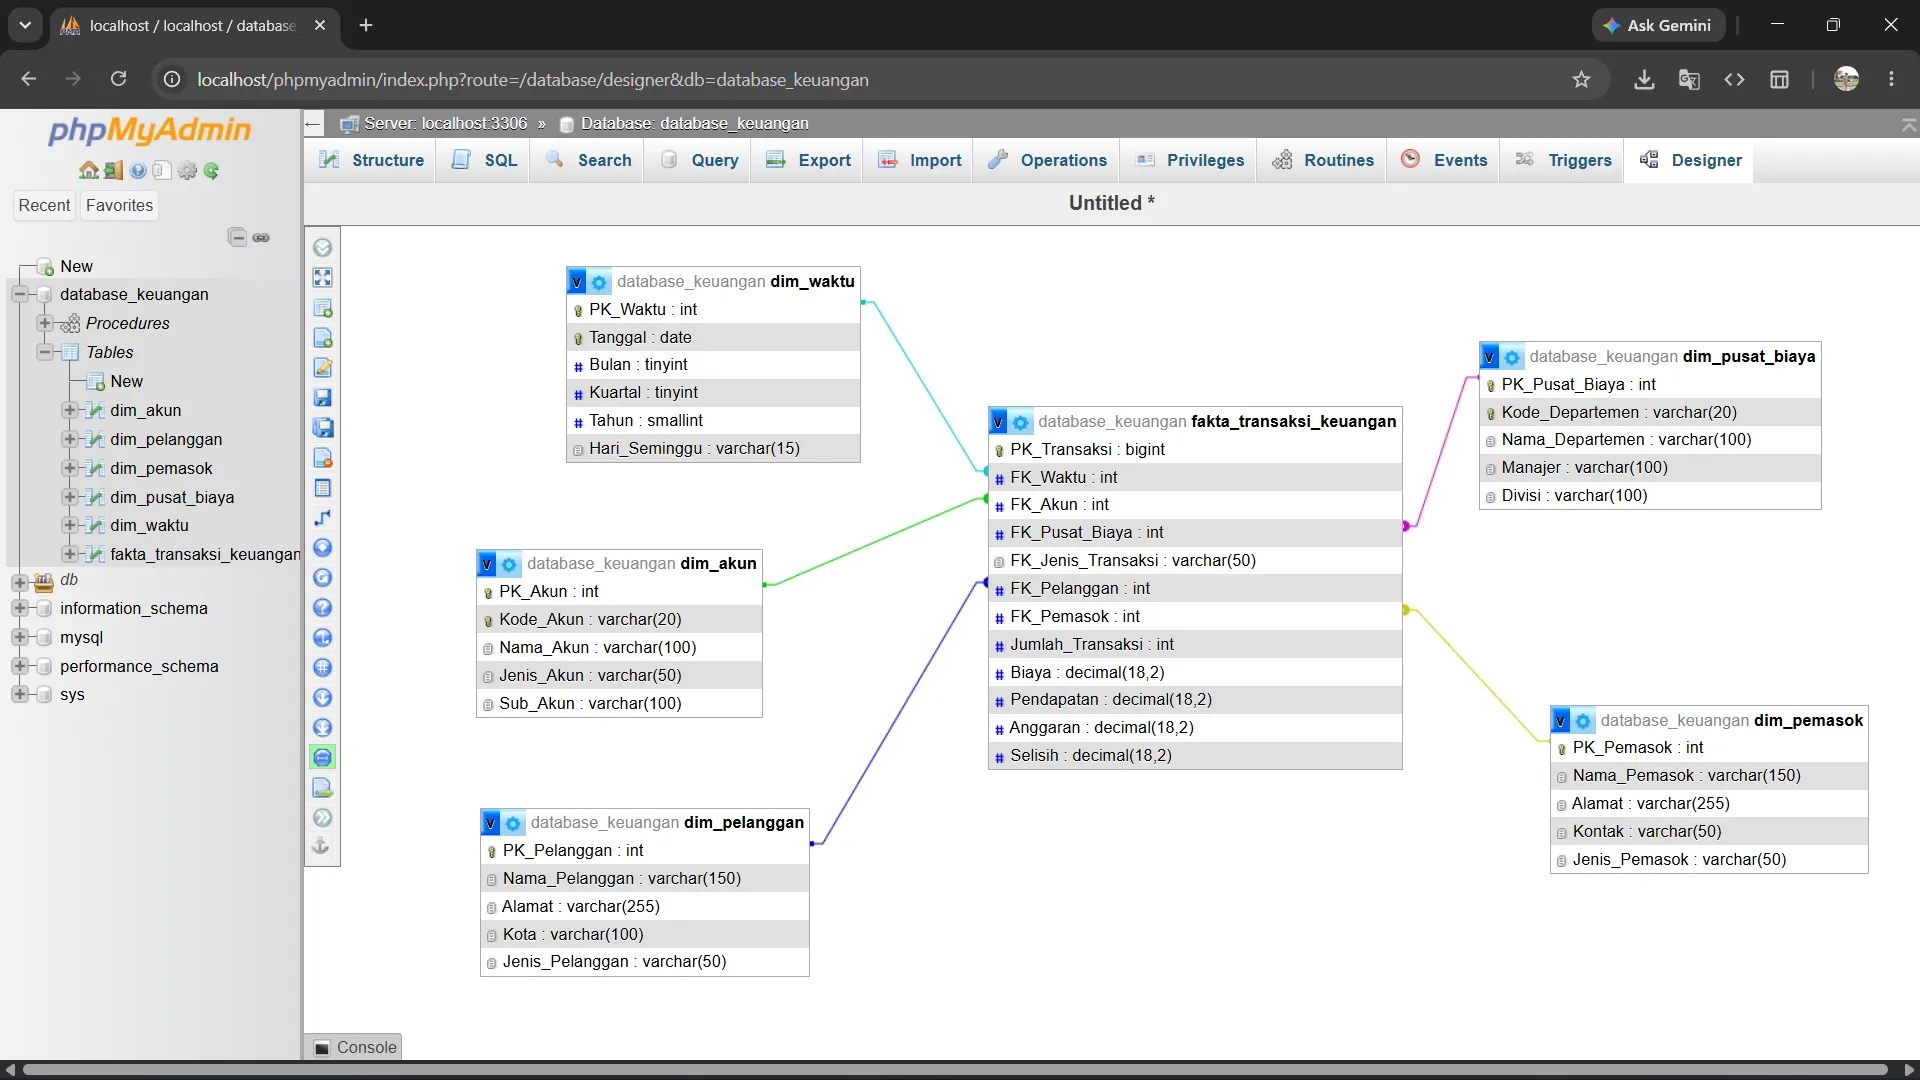Open the dim_pusat_biaya table link in tree
This screenshot has width=1920, height=1080.
point(172,497)
